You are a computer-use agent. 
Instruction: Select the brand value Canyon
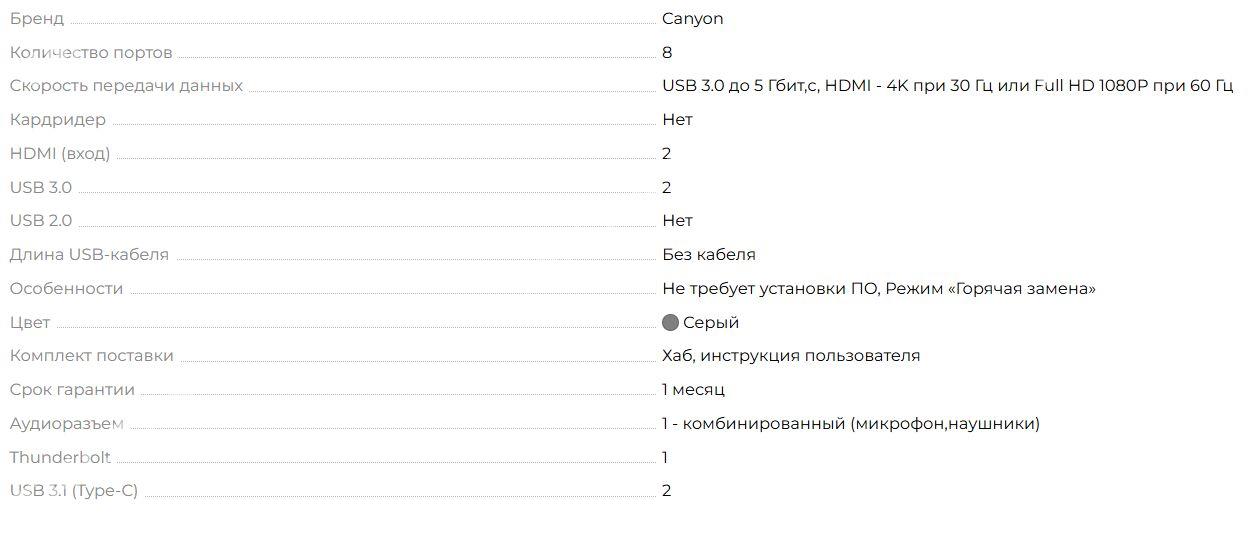point(692,19)
